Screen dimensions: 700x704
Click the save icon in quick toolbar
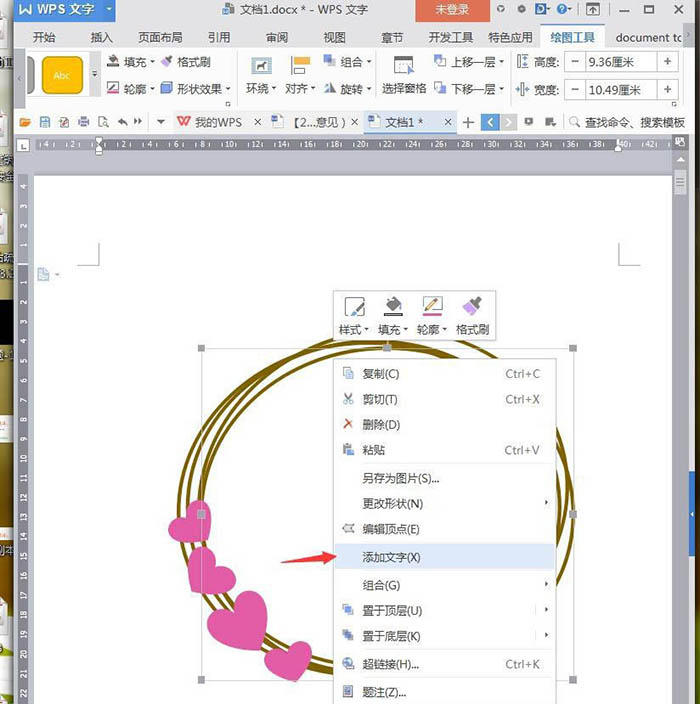[x=45, y=122]
